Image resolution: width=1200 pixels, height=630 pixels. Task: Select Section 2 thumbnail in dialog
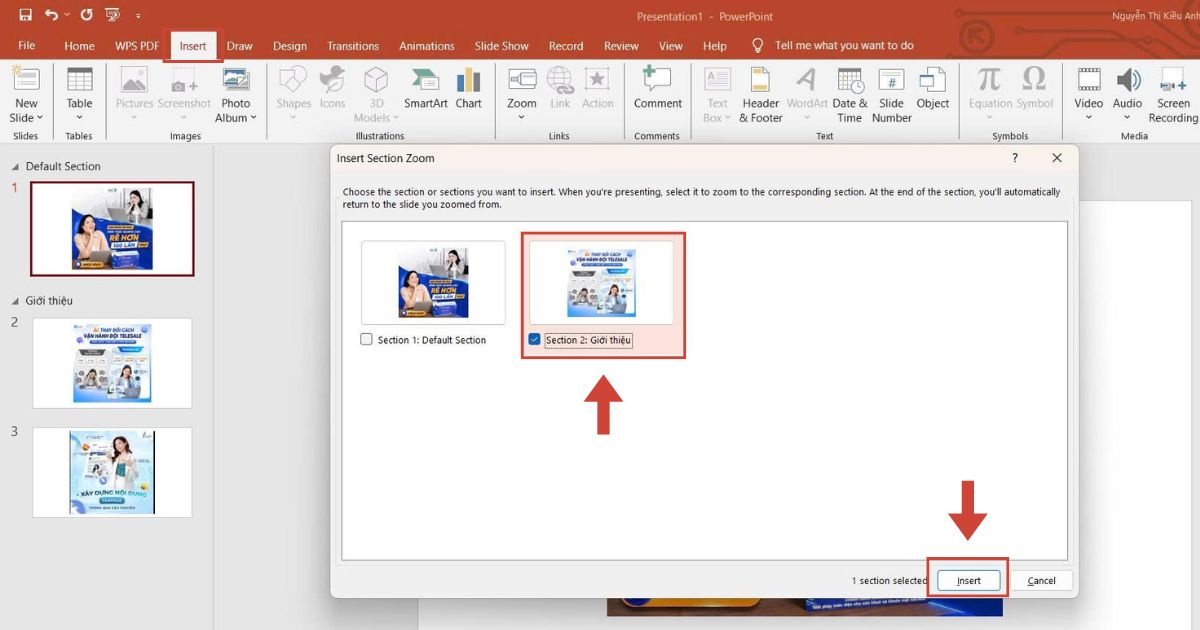(602, 283)
